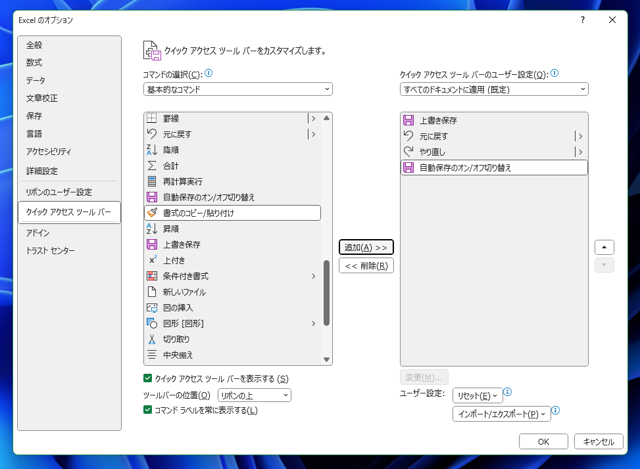Viewport: 640px width, 469px height.
Task: Click the 再計算実行 calculator icon
Action: [x=152, y=181]
